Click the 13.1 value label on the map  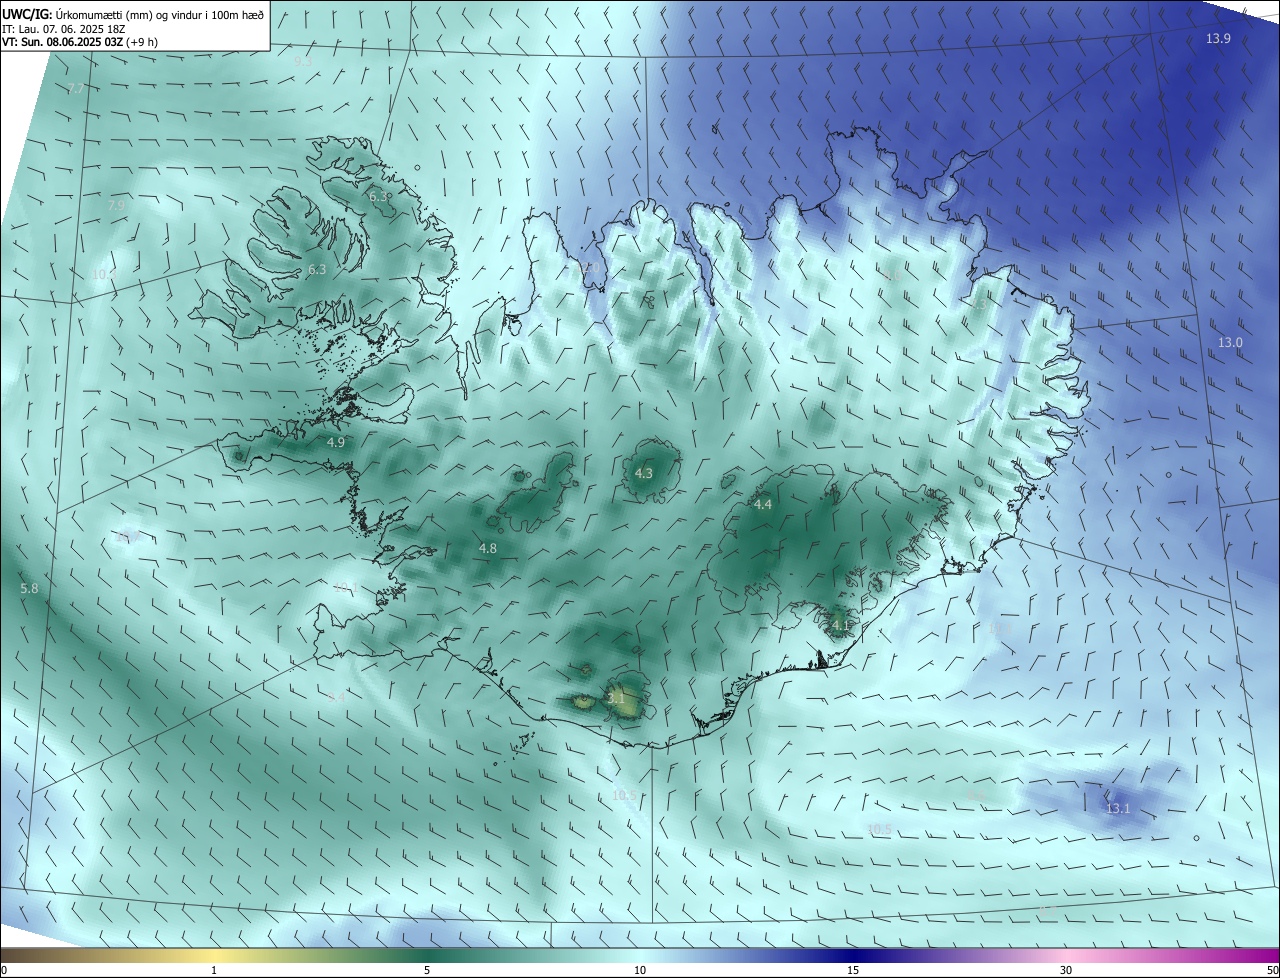pyautogui.click(x=1116, y=808)
